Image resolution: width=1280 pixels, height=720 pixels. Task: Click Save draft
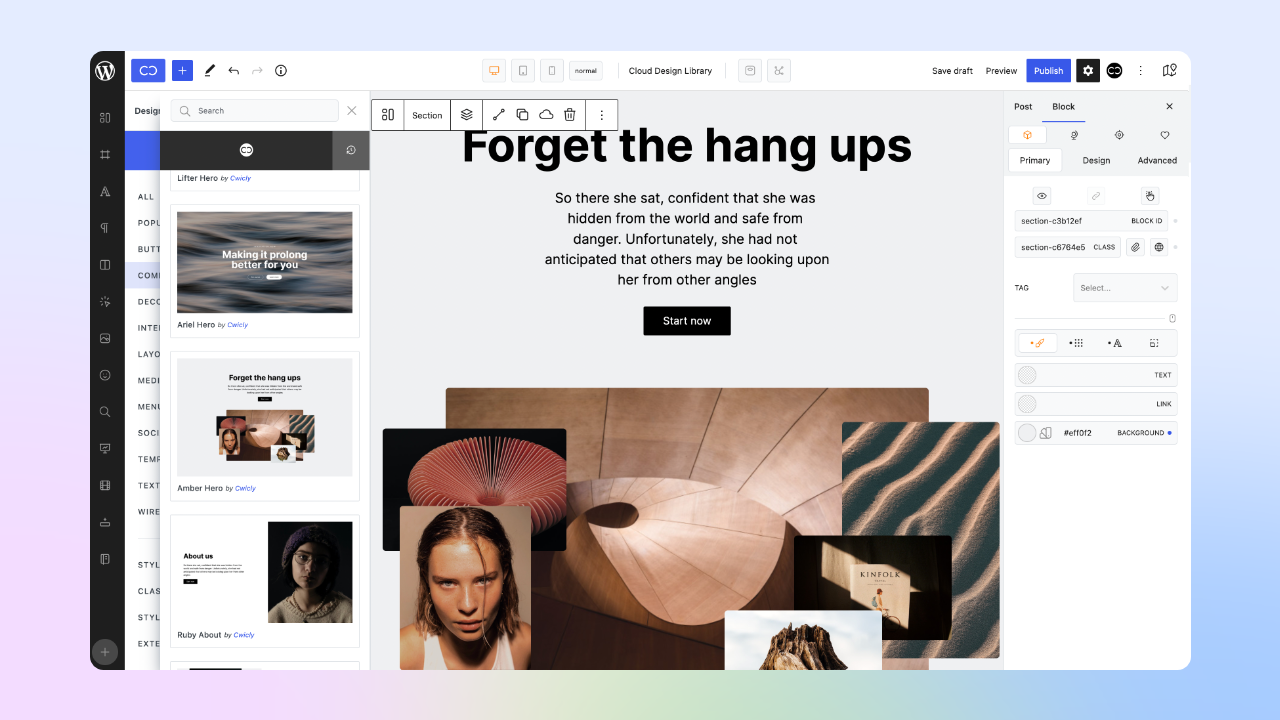[x=952, y=71]
